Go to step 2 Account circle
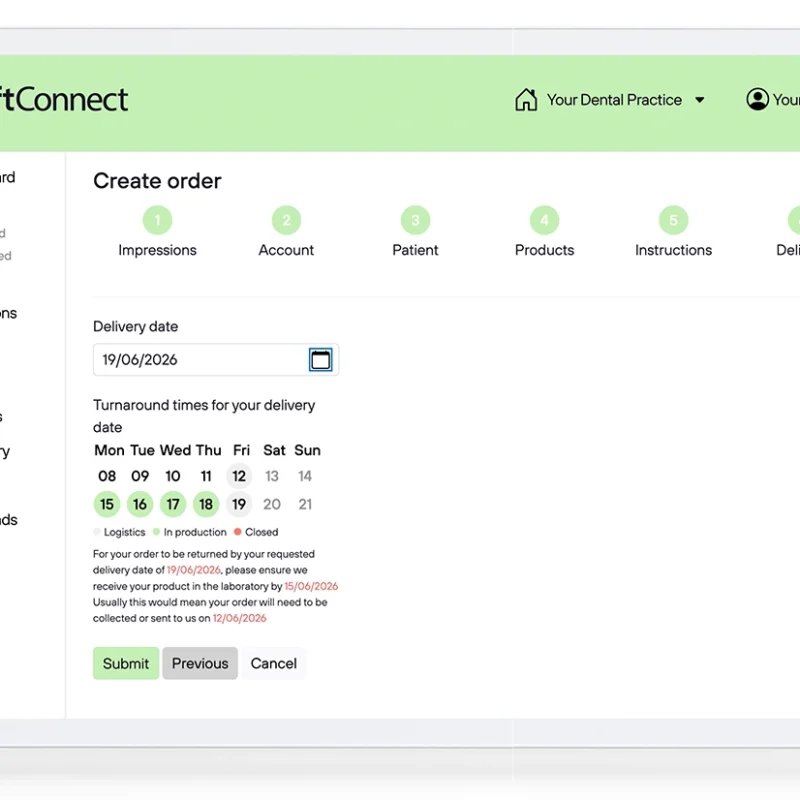800x800 pixels. click(286, 220)
